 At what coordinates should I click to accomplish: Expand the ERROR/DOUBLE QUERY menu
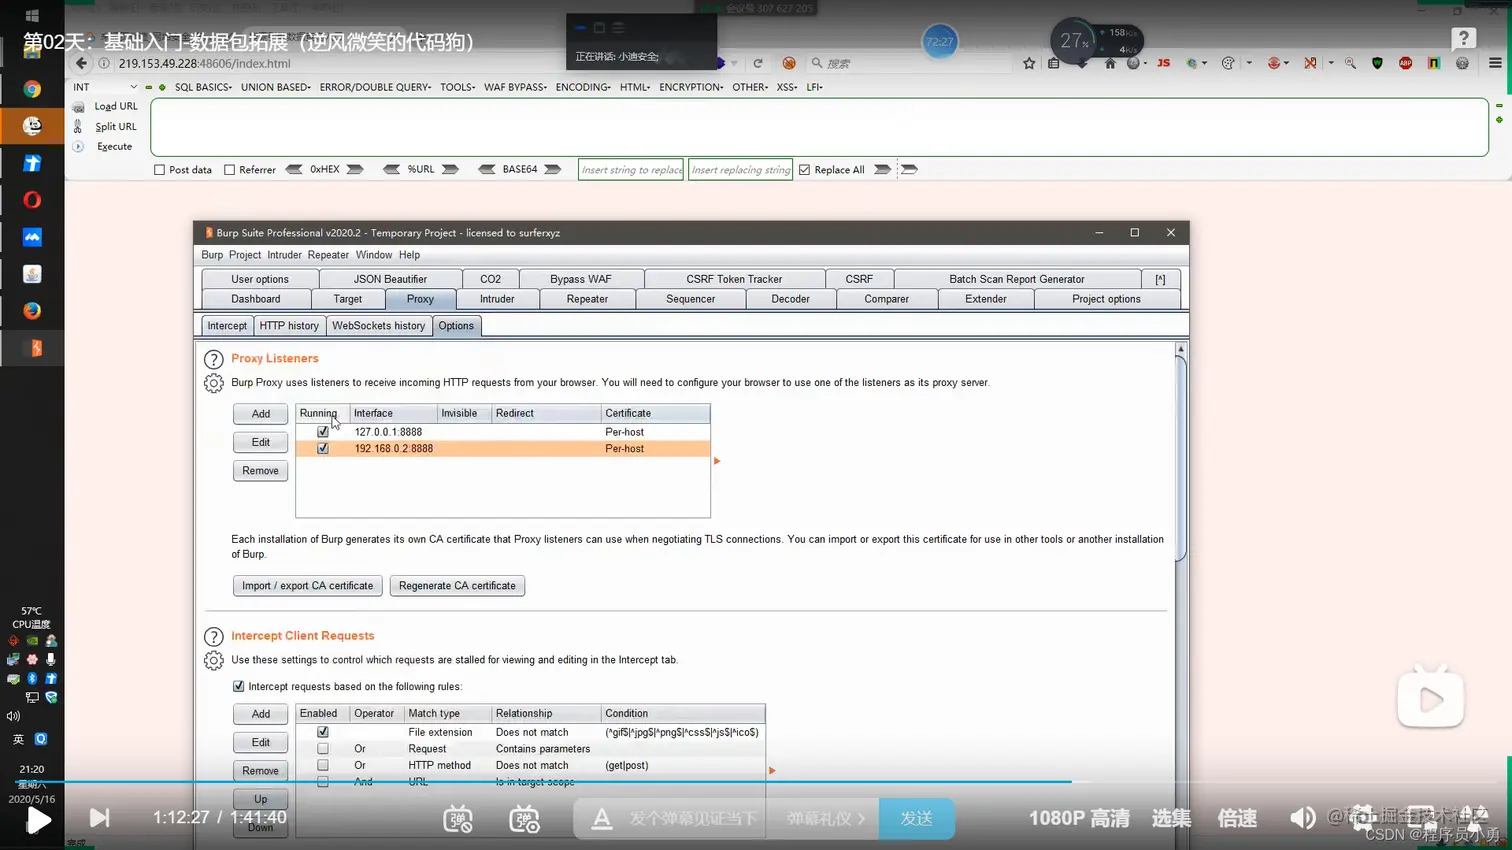tap(375, 87)
